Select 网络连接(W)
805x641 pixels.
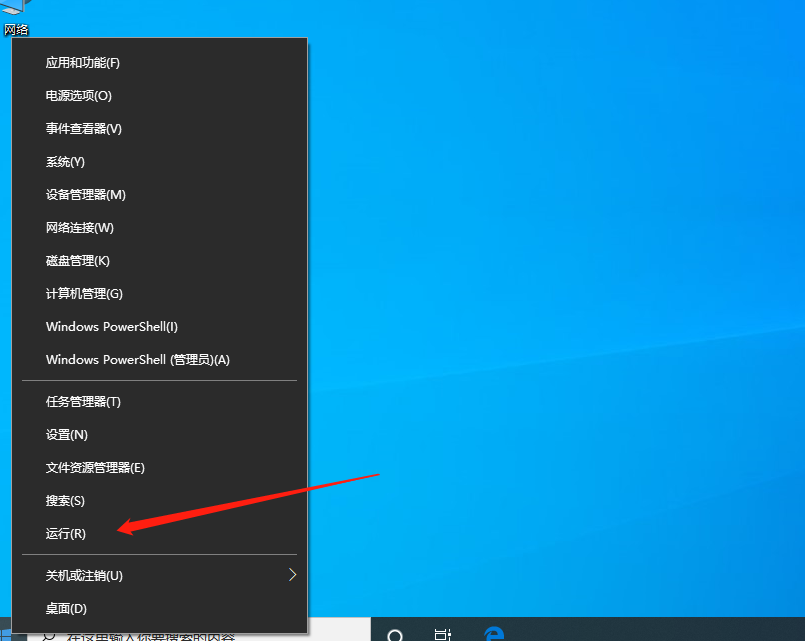80,228
